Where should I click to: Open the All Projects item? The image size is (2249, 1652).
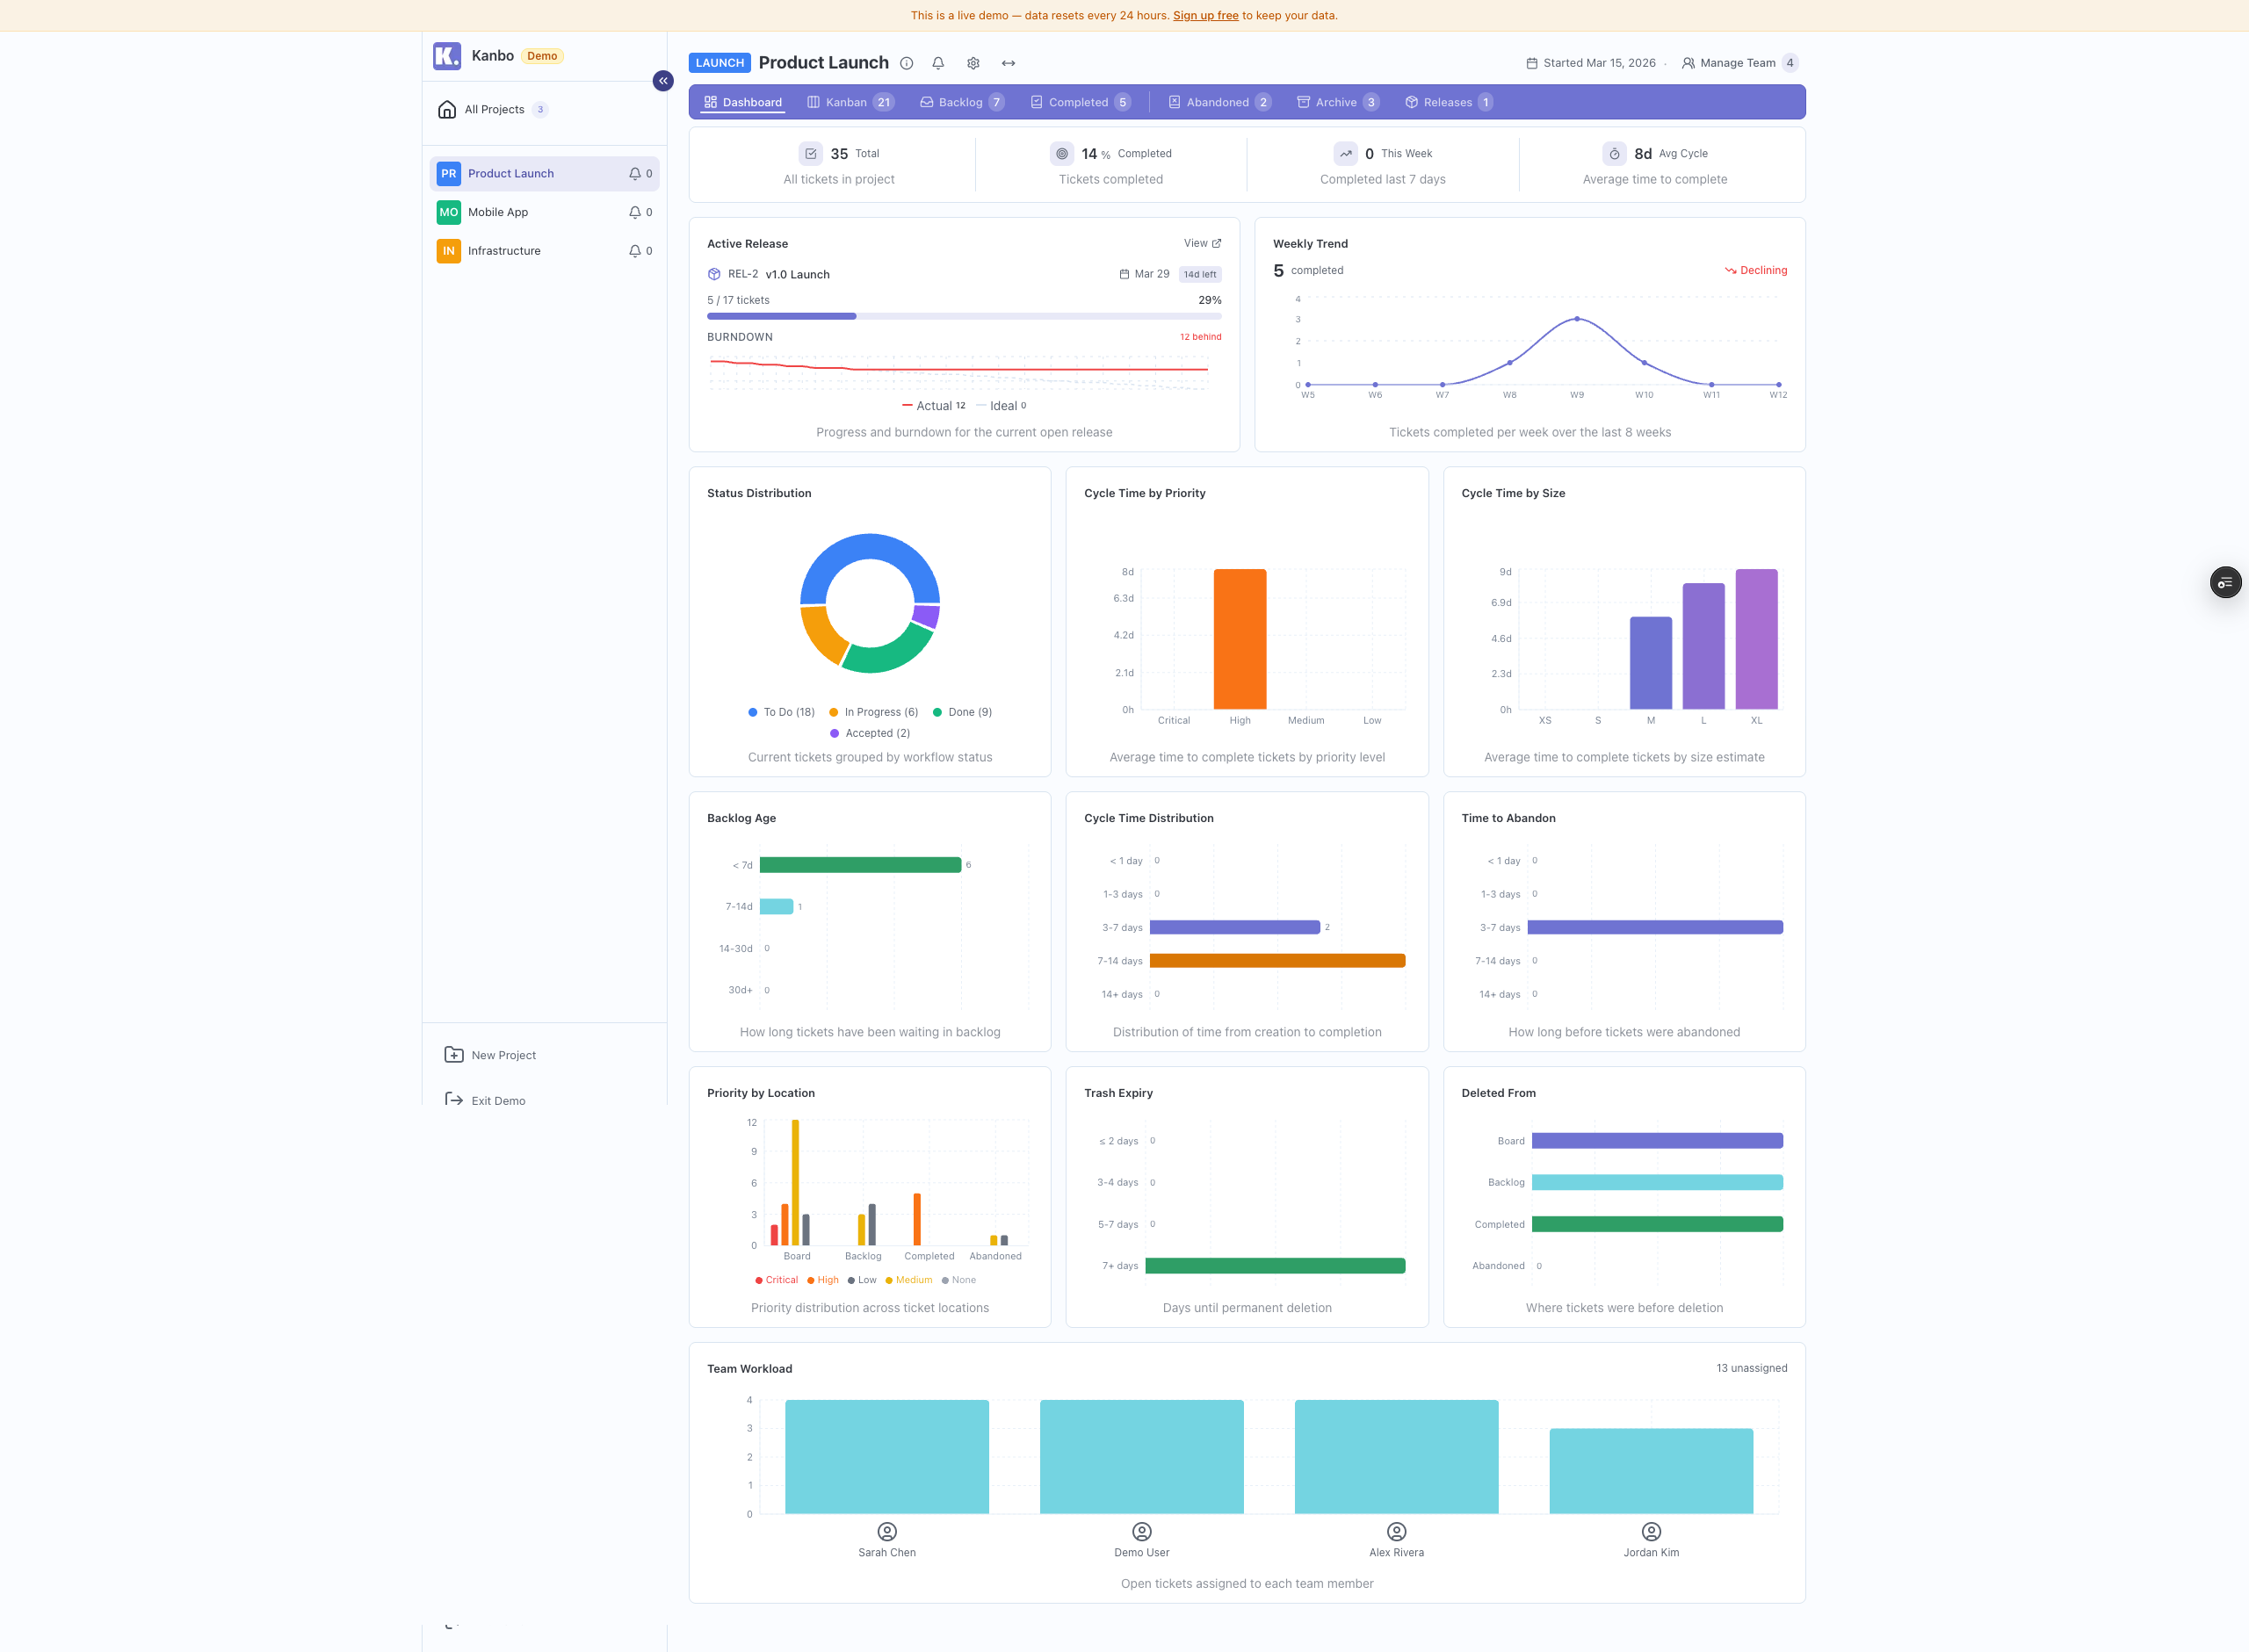(494, 110)
